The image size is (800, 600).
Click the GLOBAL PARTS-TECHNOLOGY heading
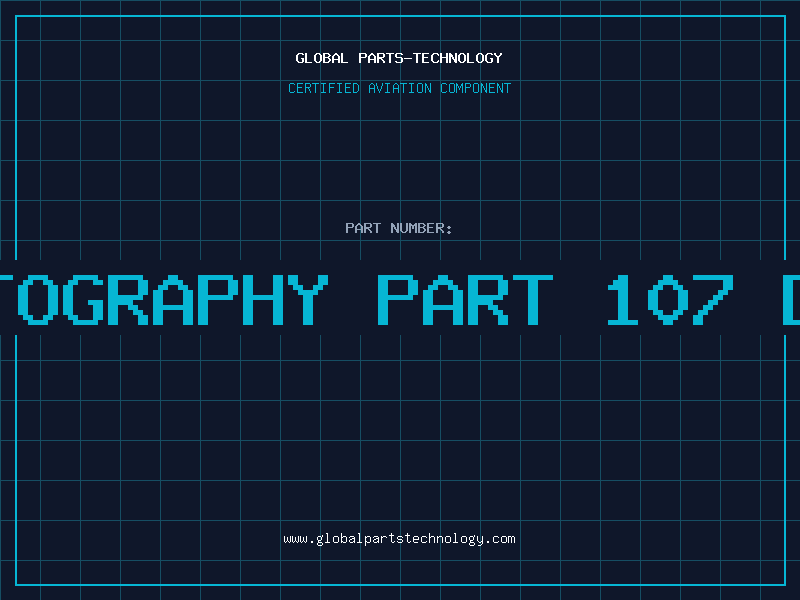(399, 58)
